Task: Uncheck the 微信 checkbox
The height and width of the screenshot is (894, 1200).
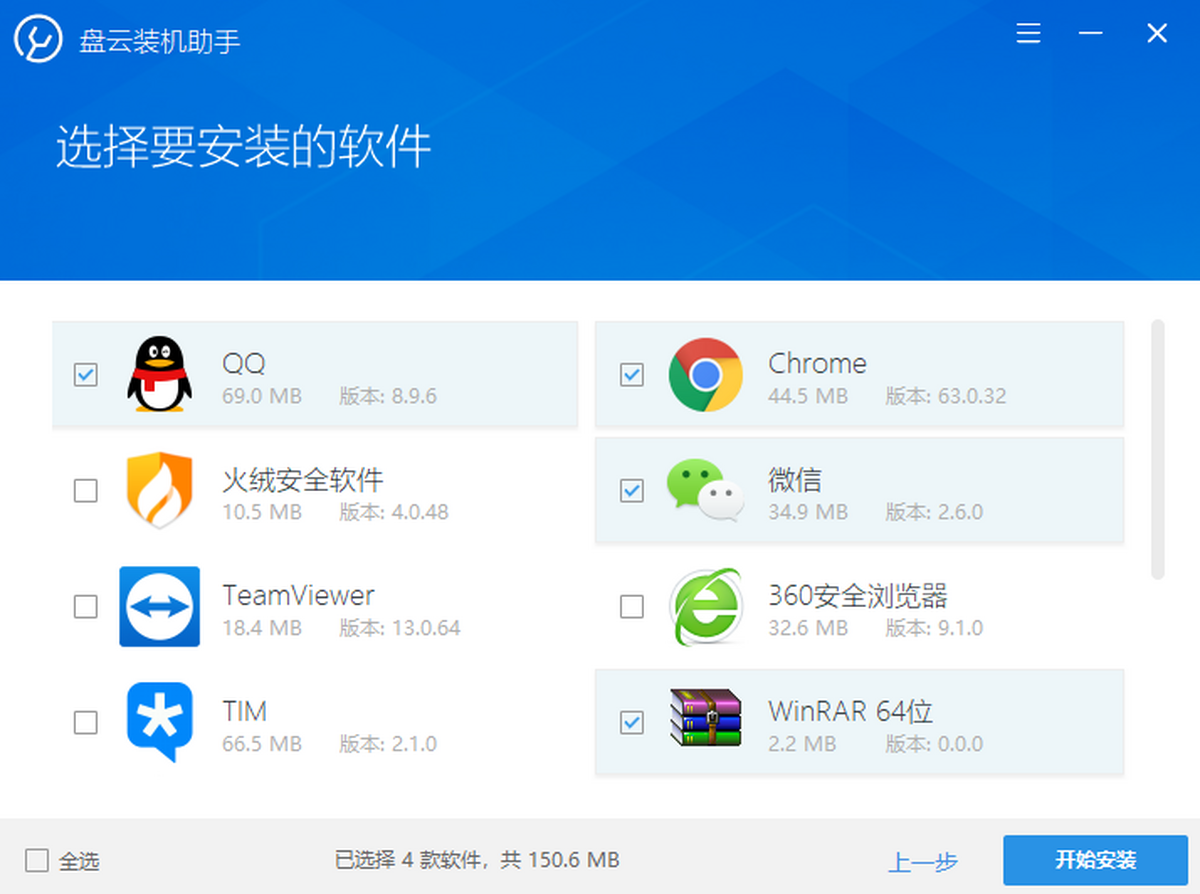Action: 632,490
